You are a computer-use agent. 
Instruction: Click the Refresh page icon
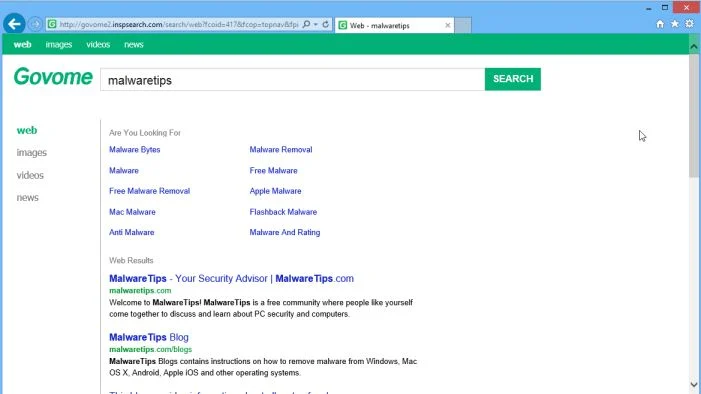(x=325, y=24)
